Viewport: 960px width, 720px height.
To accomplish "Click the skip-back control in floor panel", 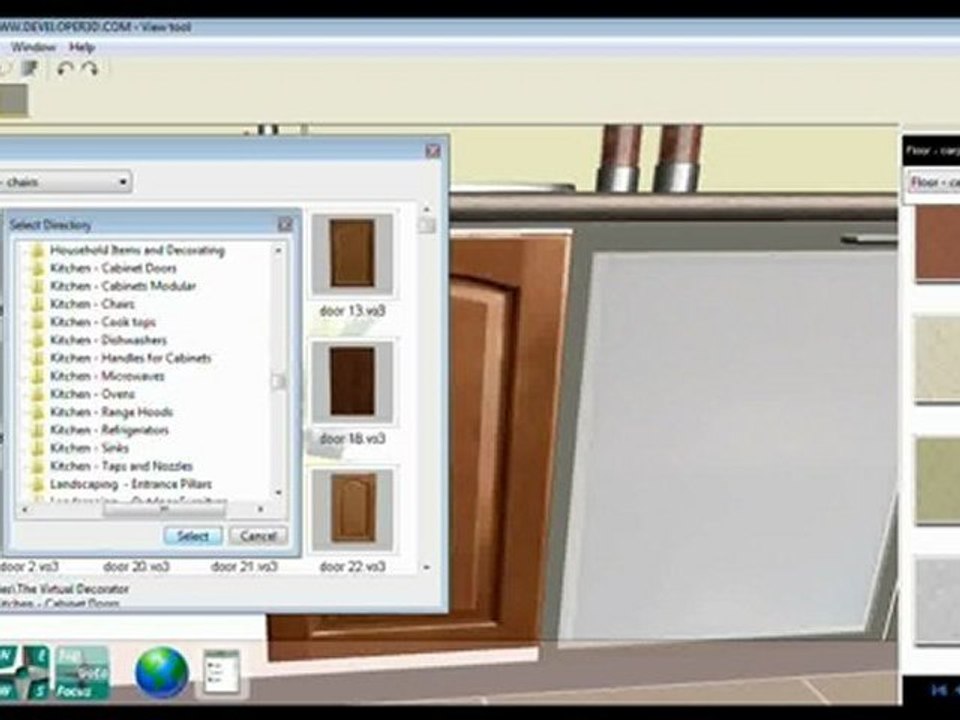I will [939, 690].
